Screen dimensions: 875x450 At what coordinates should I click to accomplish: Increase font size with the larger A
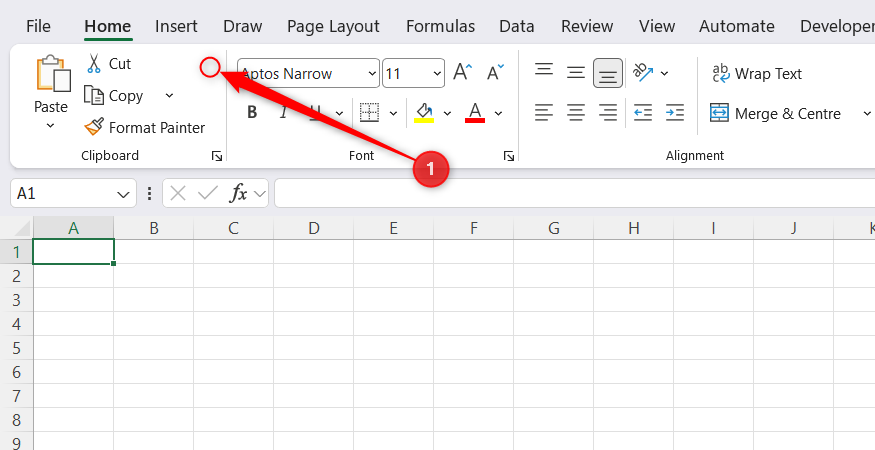[463, 73]
